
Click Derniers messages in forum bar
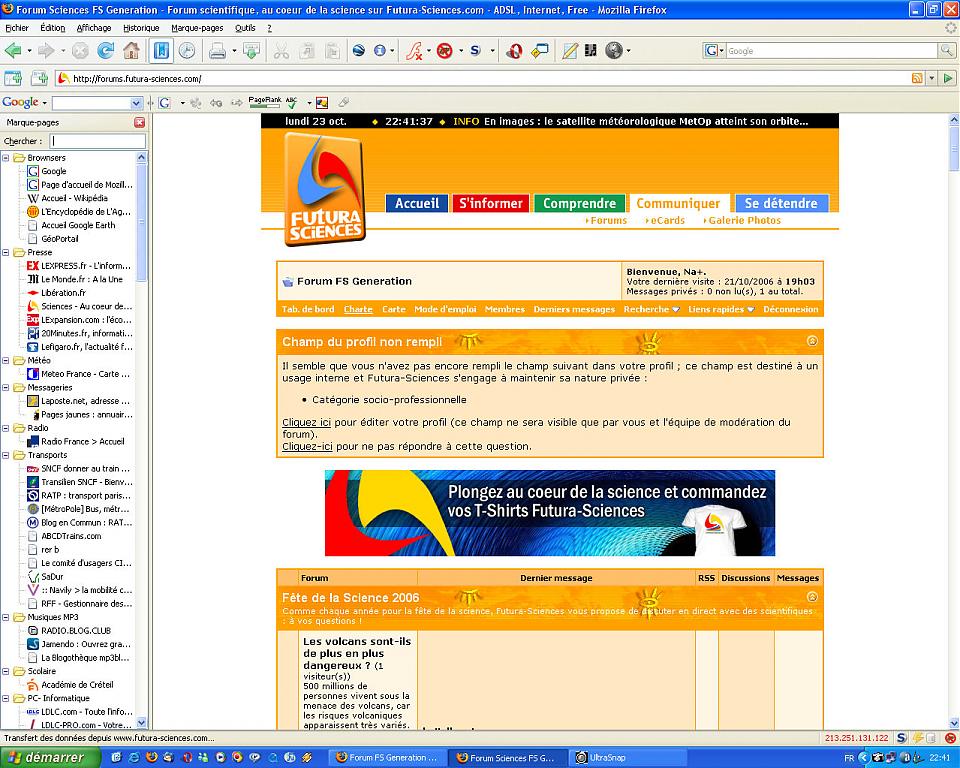click(574, 309)
